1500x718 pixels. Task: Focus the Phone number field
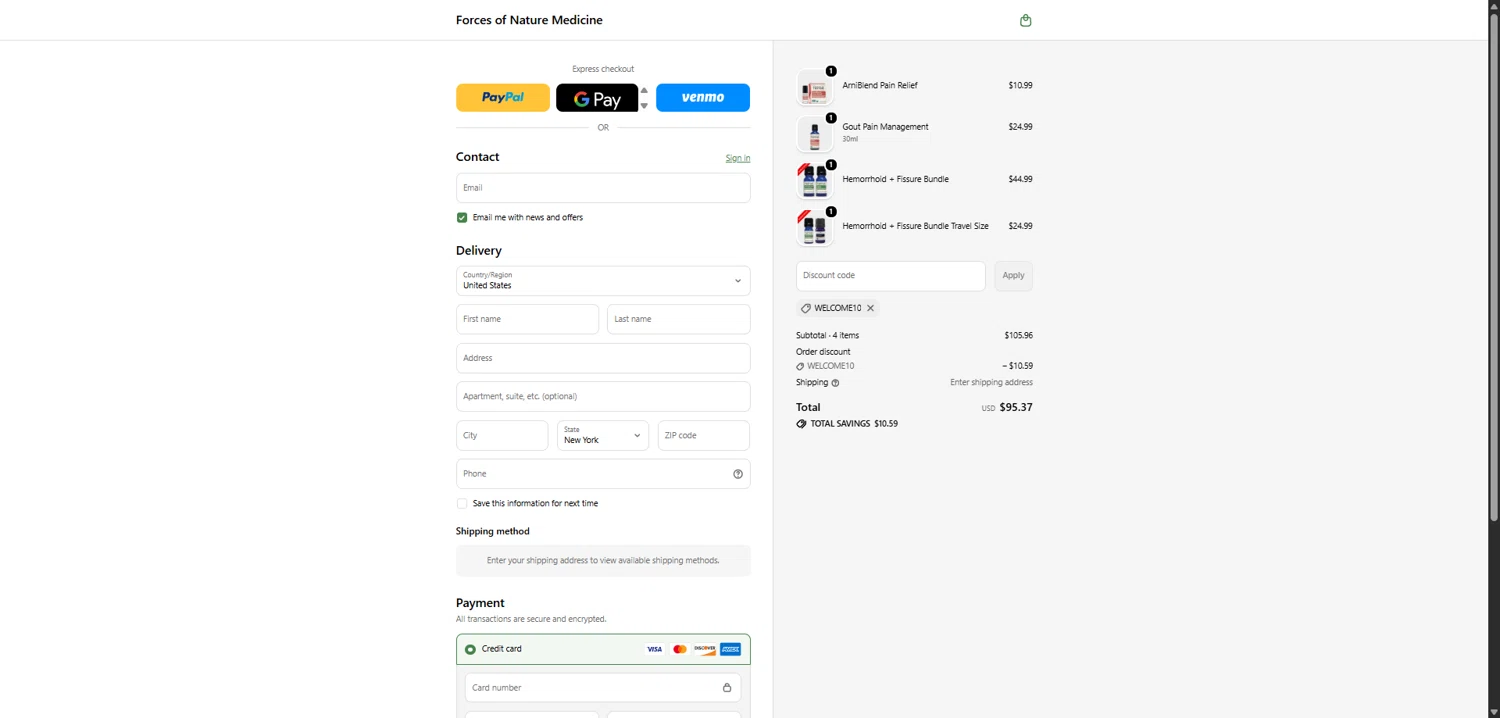pyautogui.click(x=603, y=474)
